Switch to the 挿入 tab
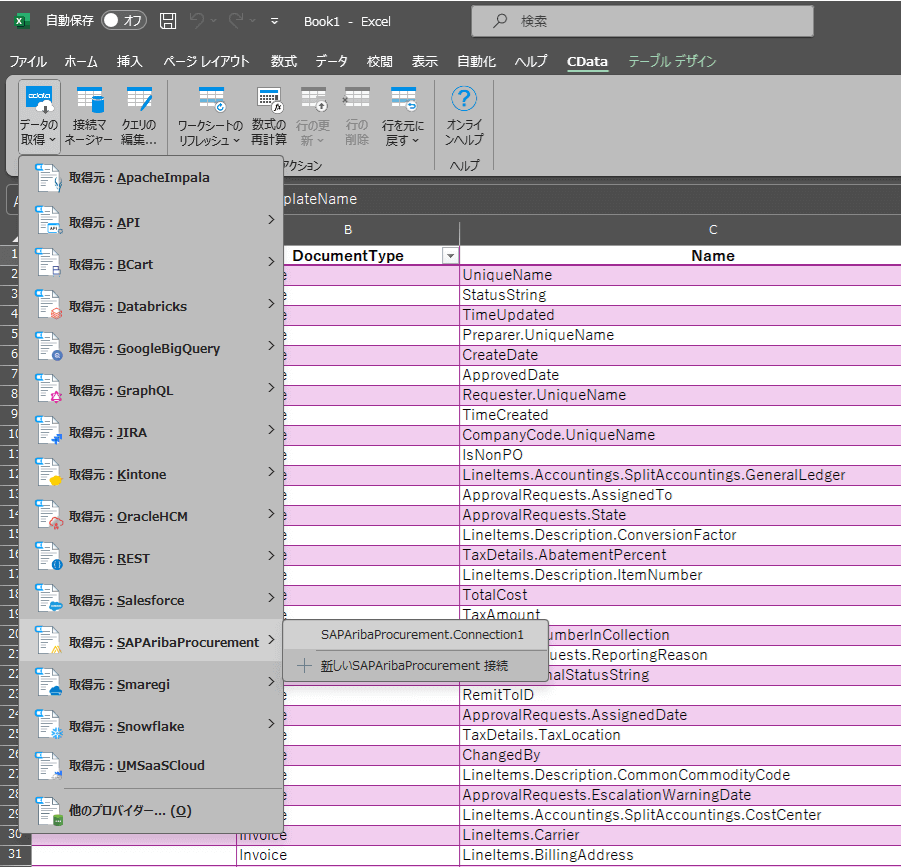901x867 pixels. (x=129, y=61)
